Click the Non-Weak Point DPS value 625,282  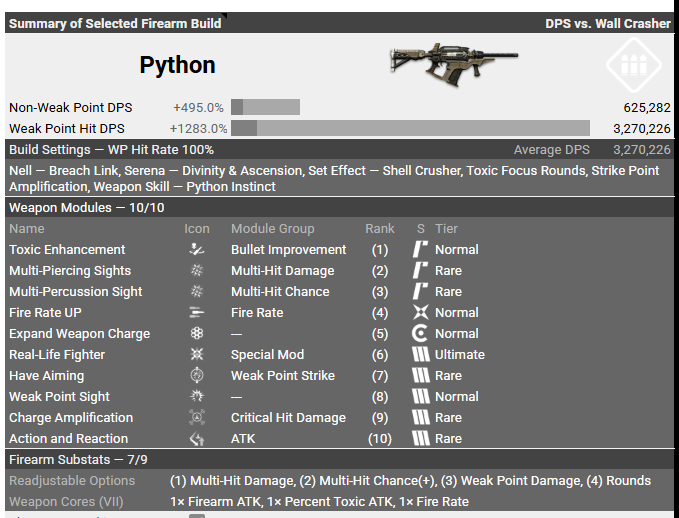coord(647,107)
